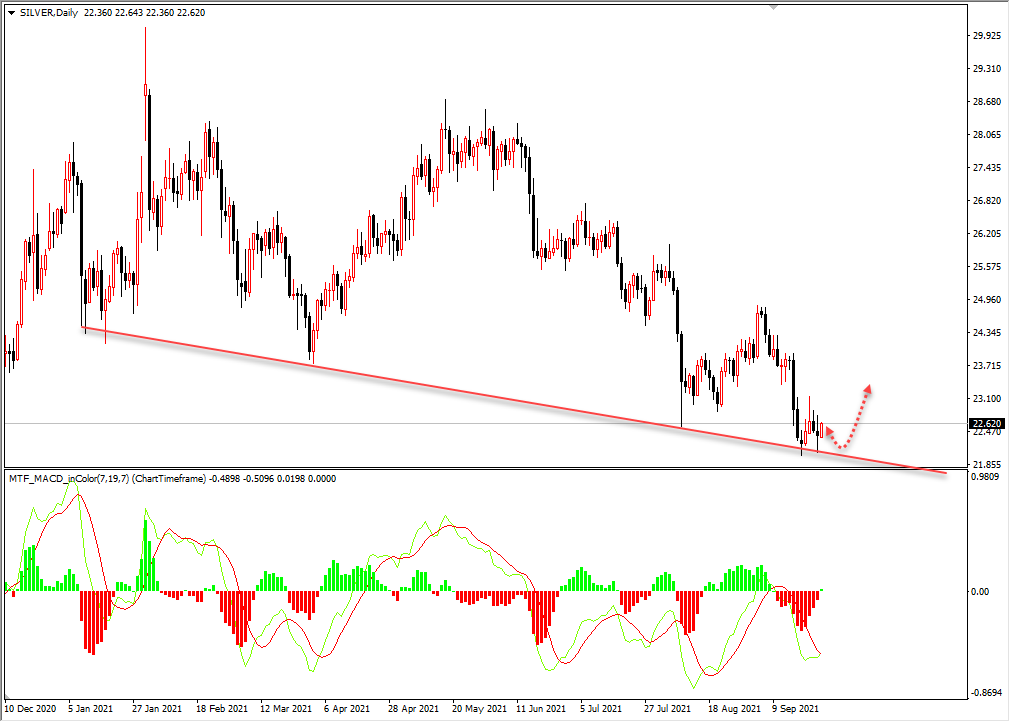Click the 29.310 price scale value

click(987, 68)
